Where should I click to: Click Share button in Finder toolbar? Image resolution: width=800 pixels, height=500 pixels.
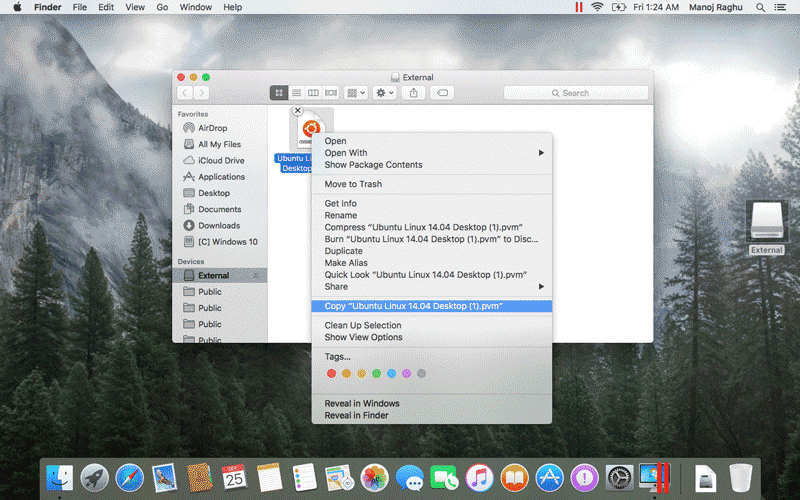(414, 93)
